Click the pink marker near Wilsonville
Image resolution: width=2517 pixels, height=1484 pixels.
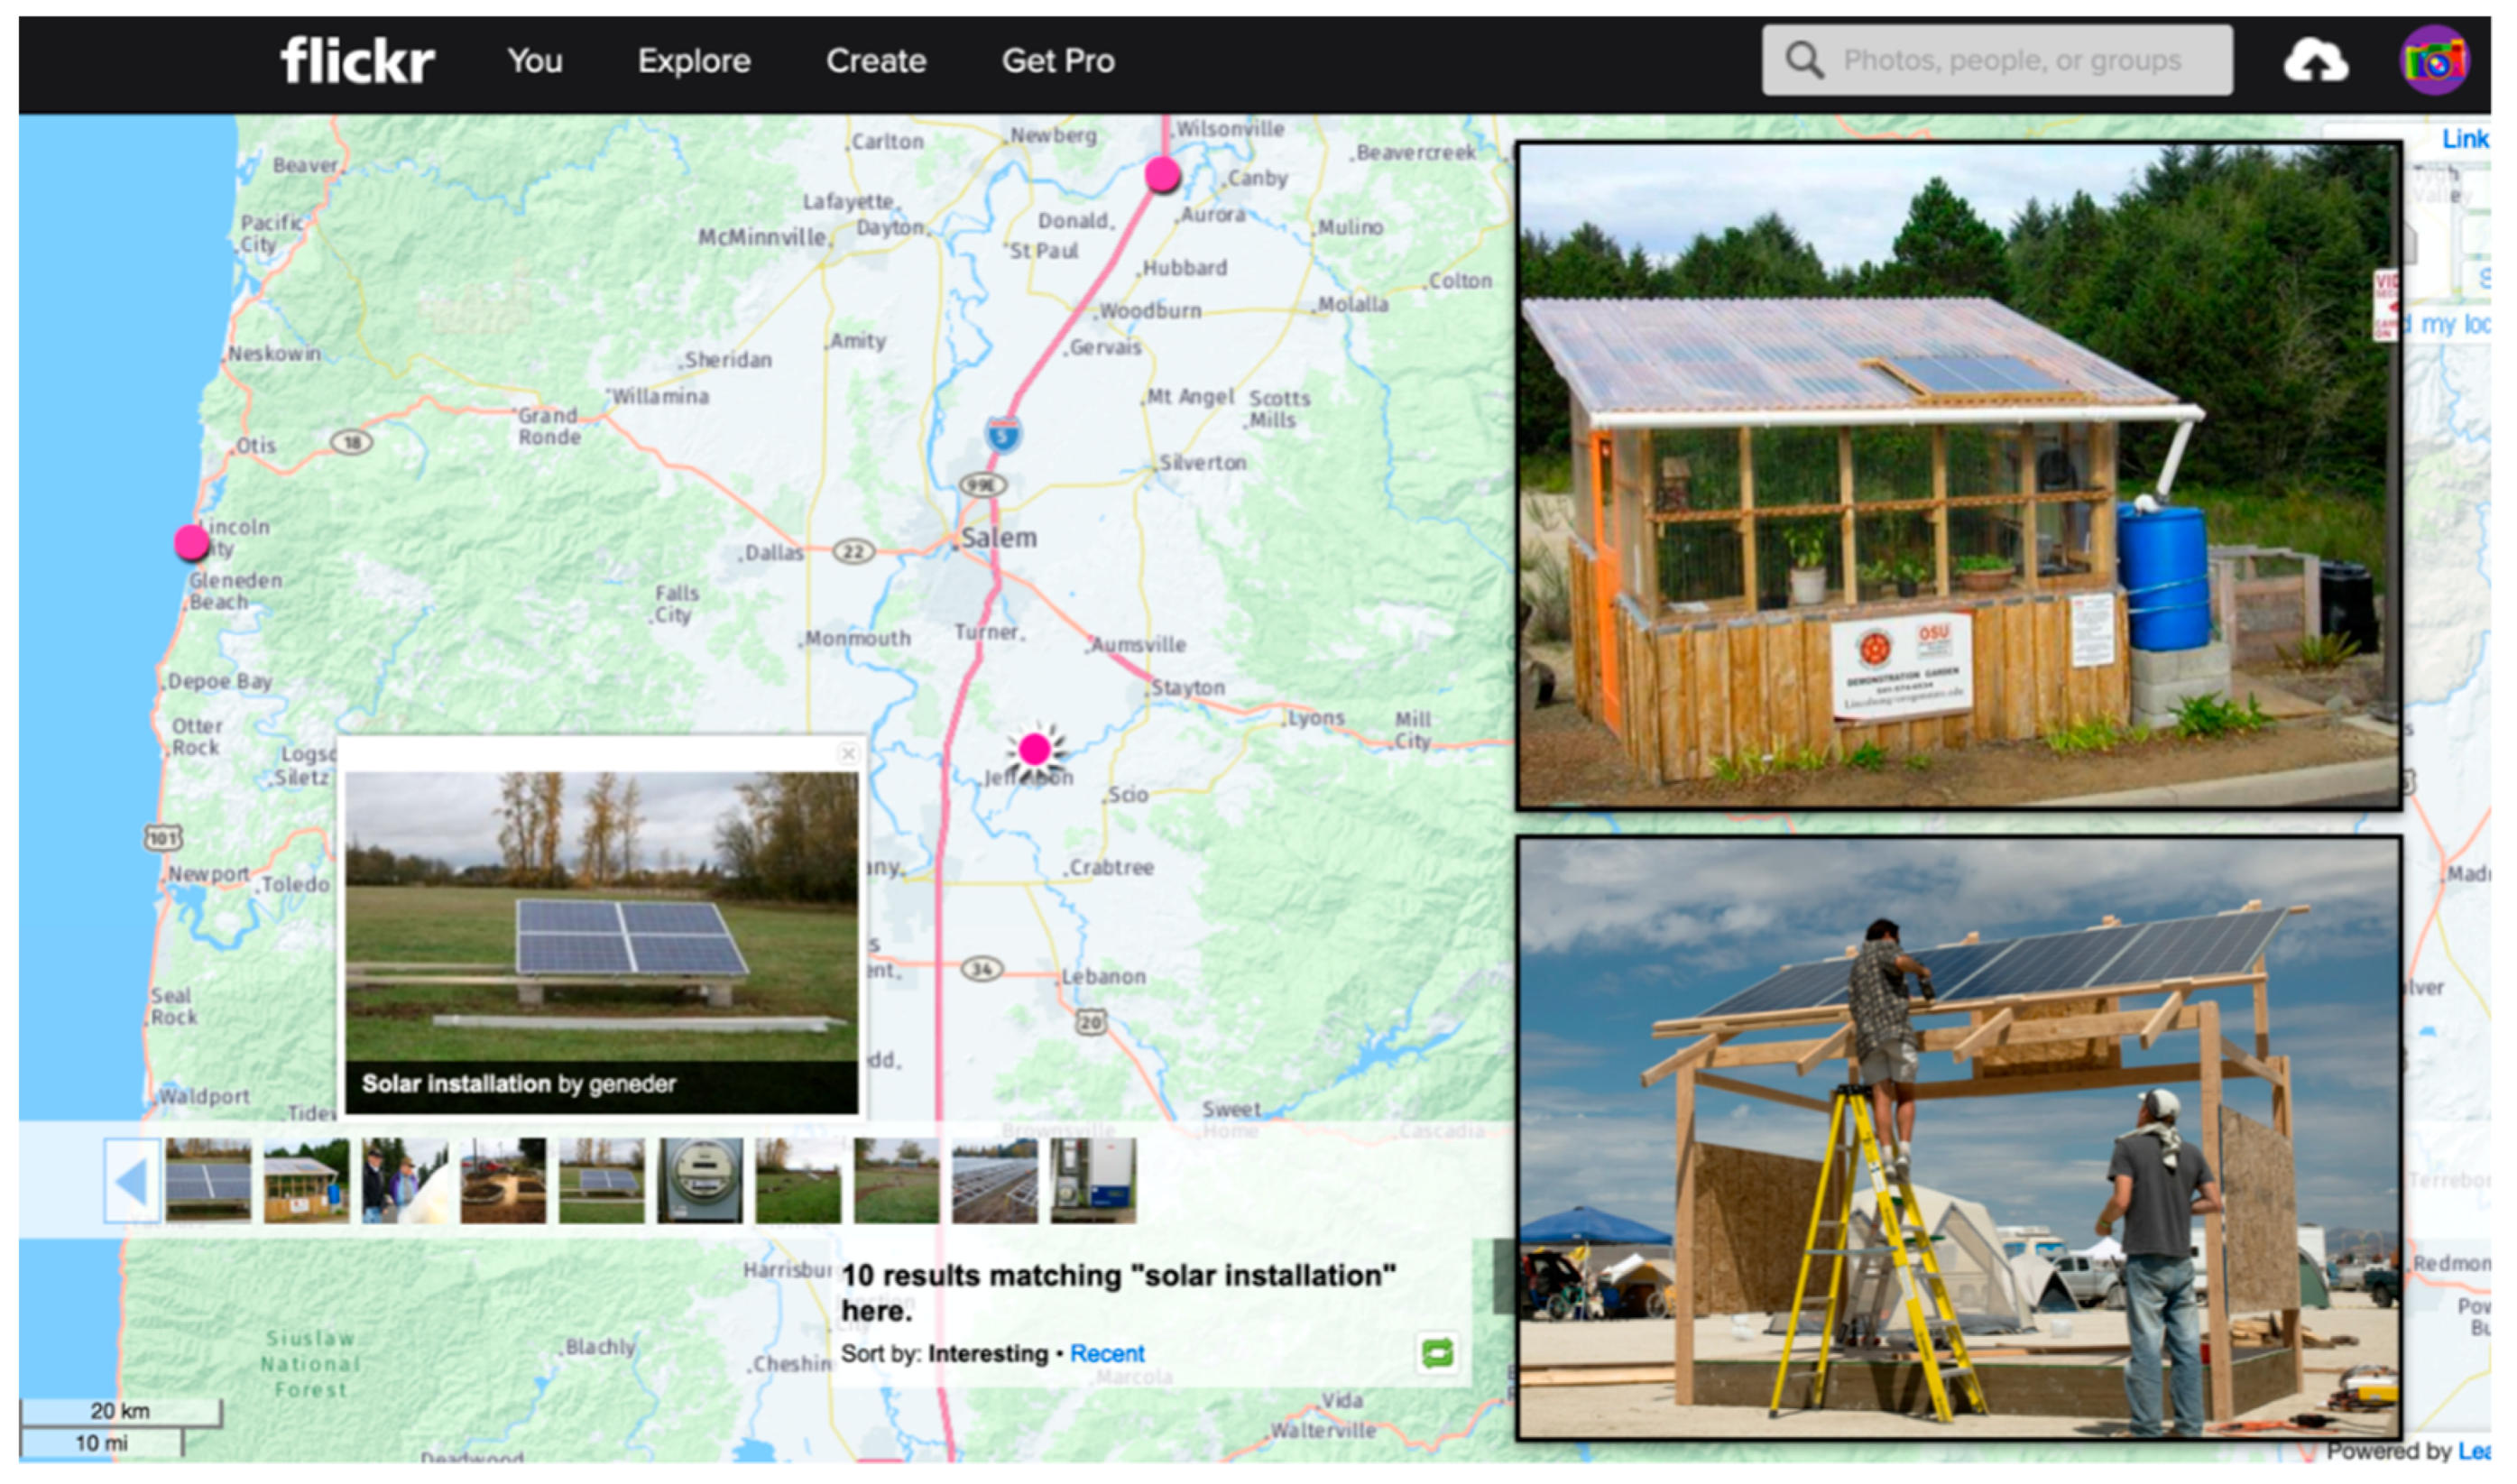(x=1162, y=175)
